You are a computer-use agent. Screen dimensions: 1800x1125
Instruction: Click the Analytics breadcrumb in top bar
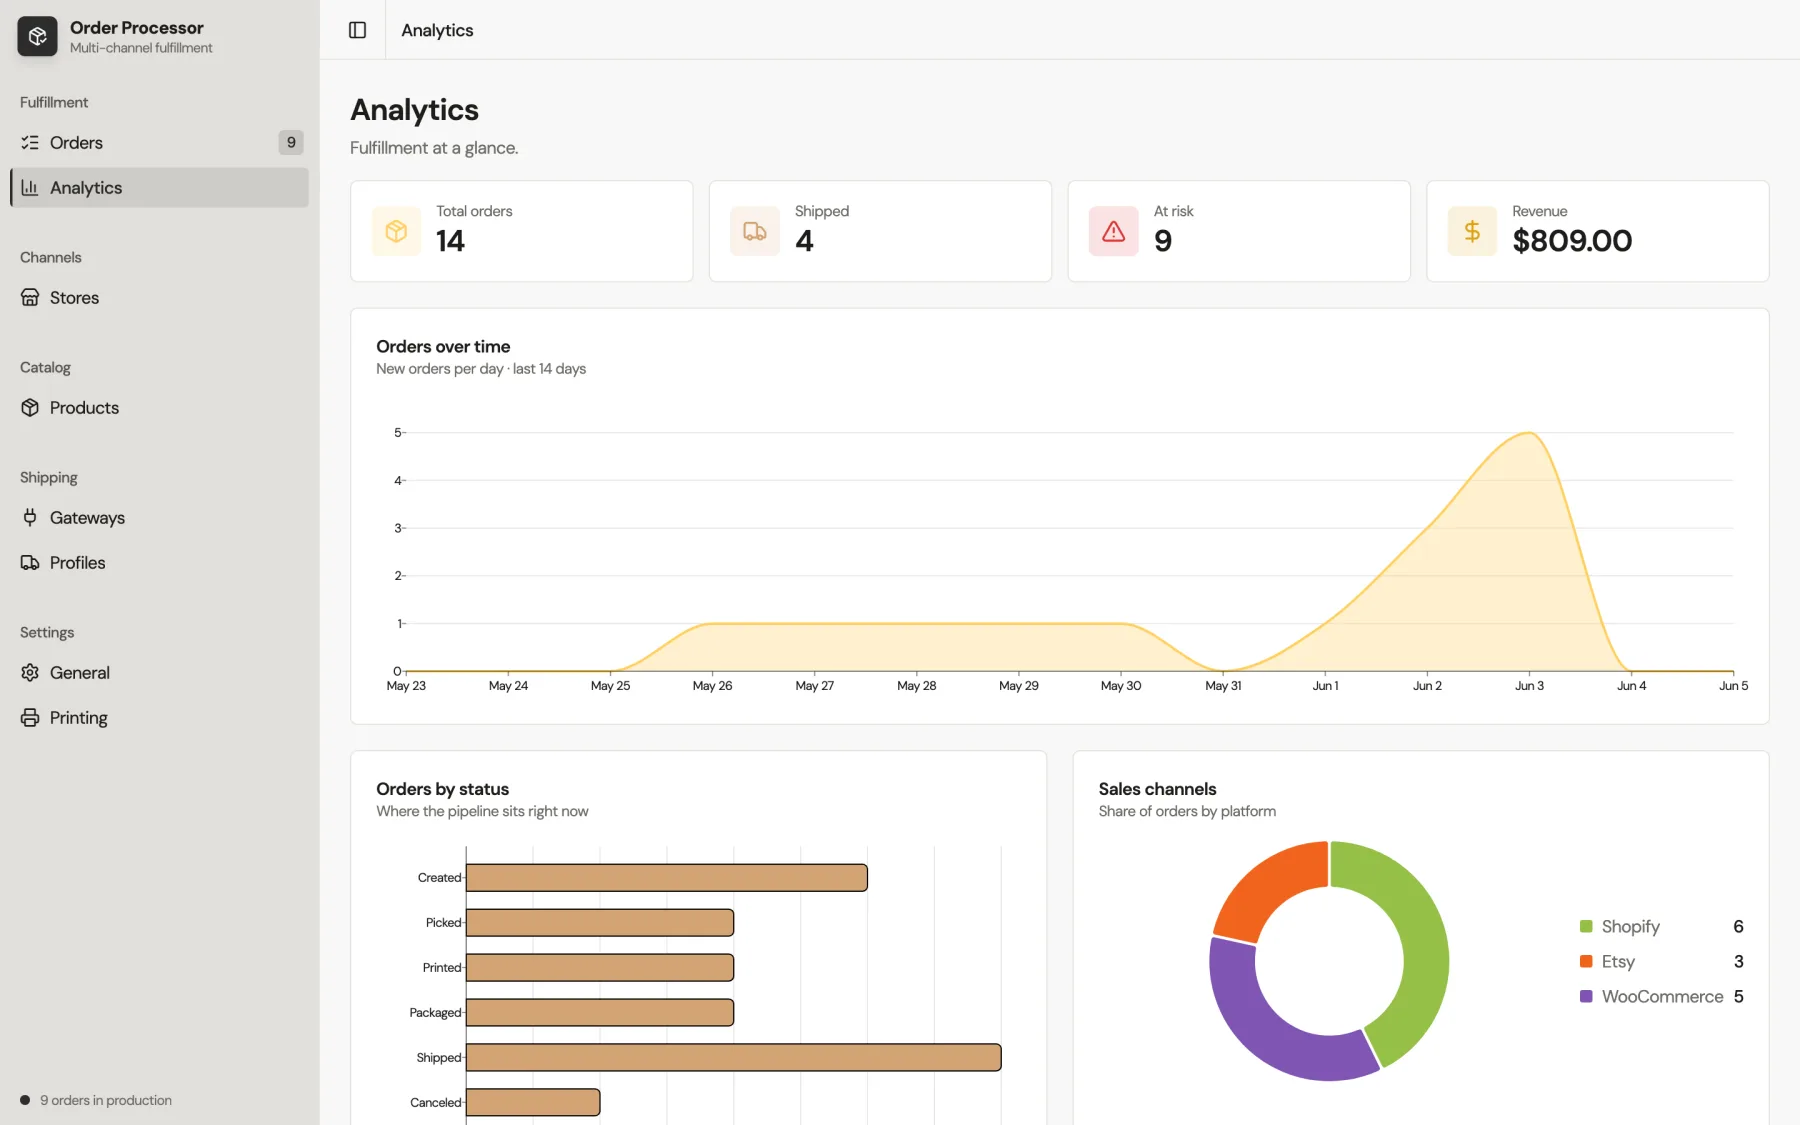437,30
